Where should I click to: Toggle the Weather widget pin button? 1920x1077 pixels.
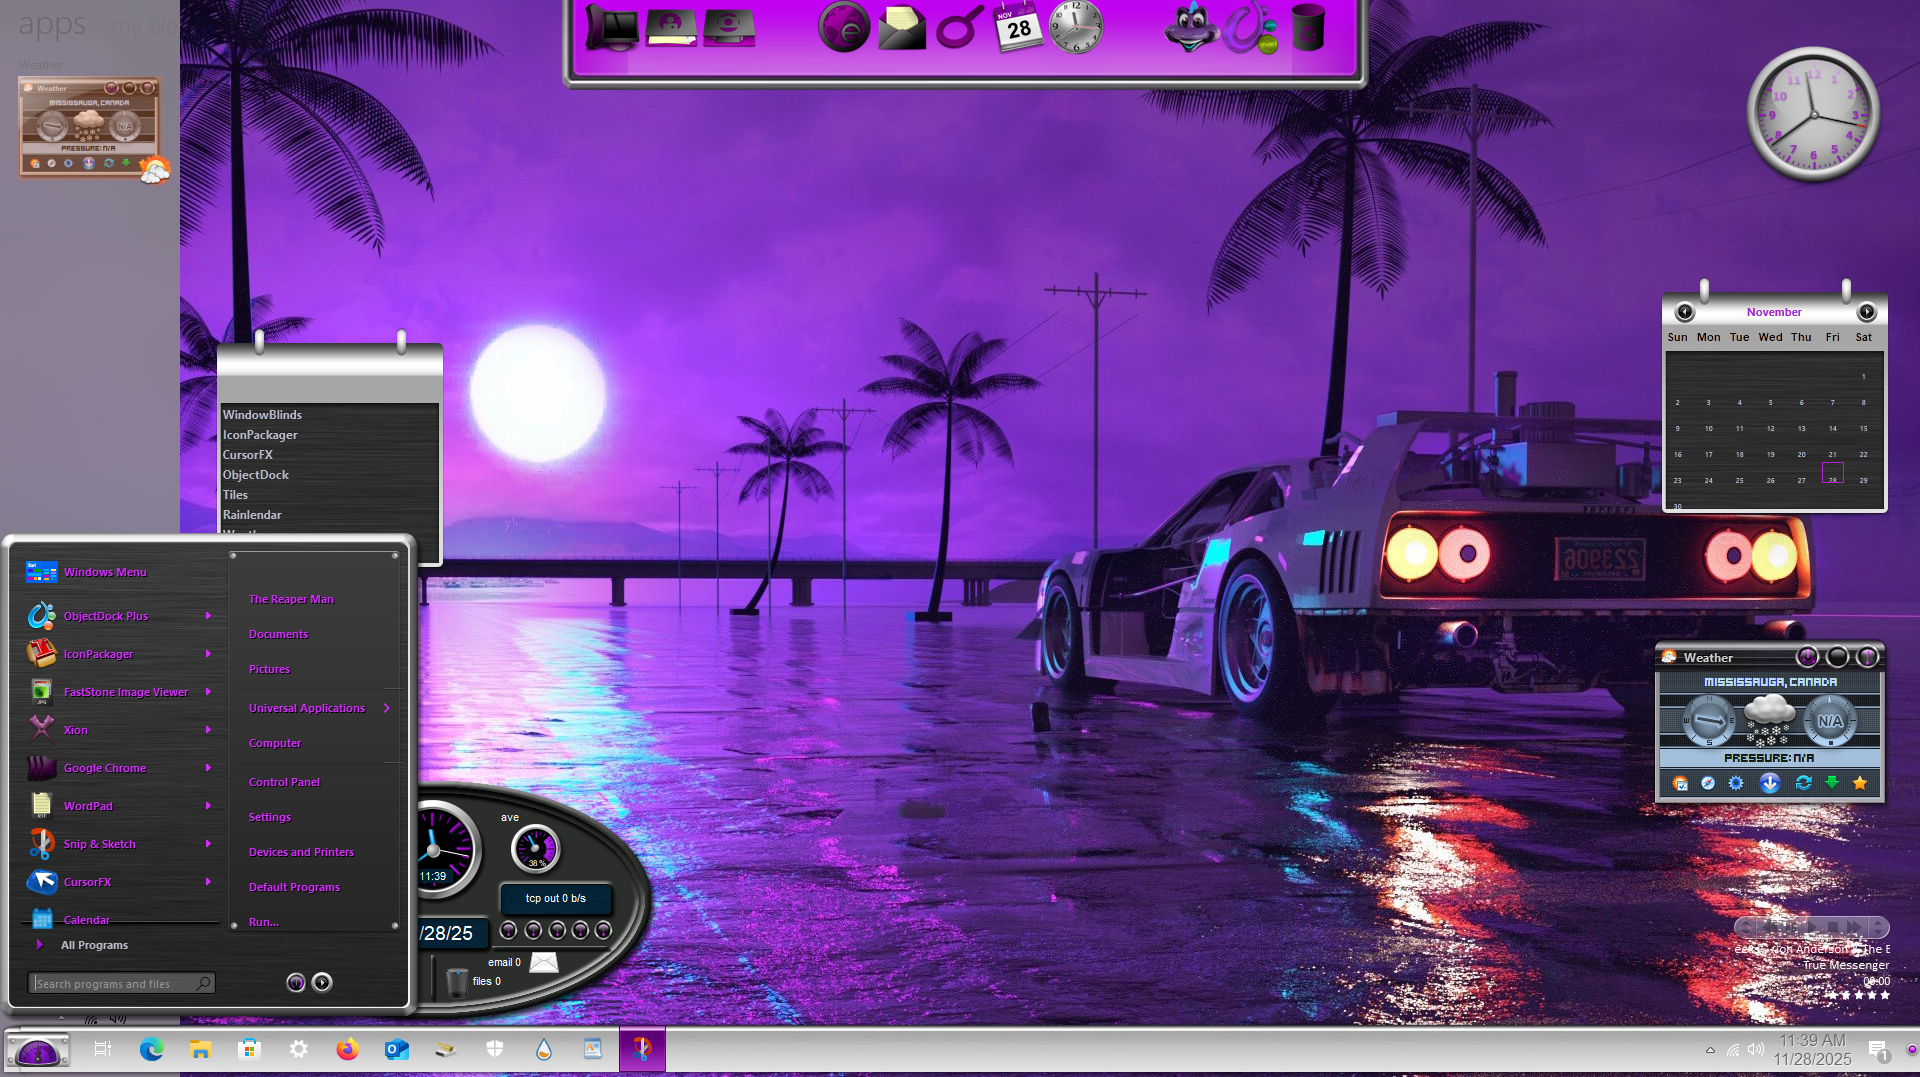pyautogui.click(x=1867, y=657)
